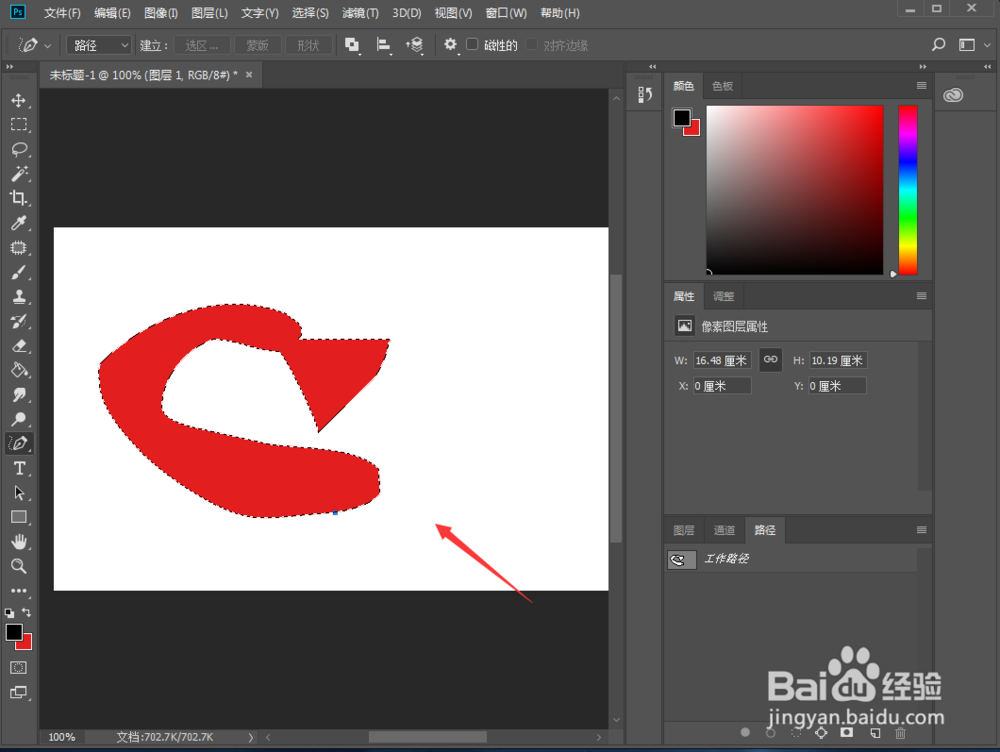Viewport: 1000px width, 752px height.
Task: Select the Brush tool
Action: point(18,272)
